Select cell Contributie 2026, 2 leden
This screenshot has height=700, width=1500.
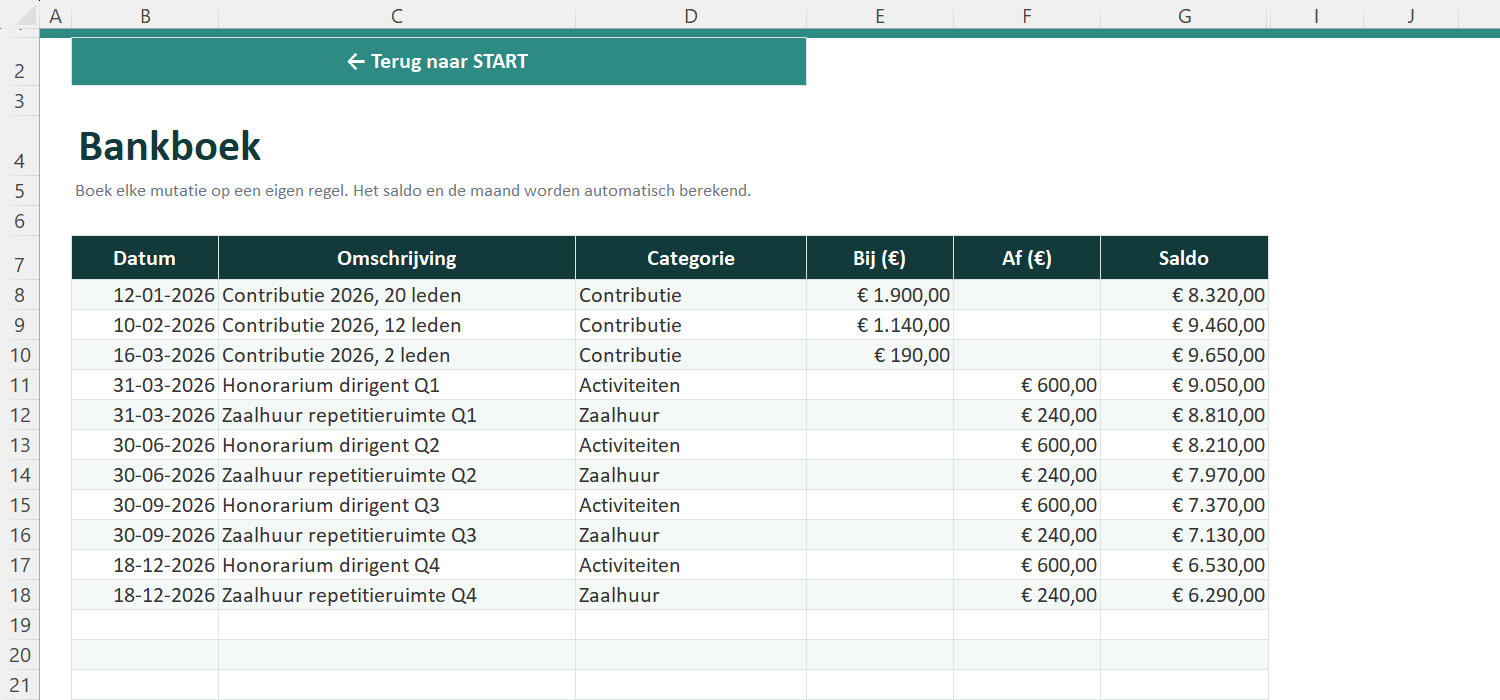[397, 355]
